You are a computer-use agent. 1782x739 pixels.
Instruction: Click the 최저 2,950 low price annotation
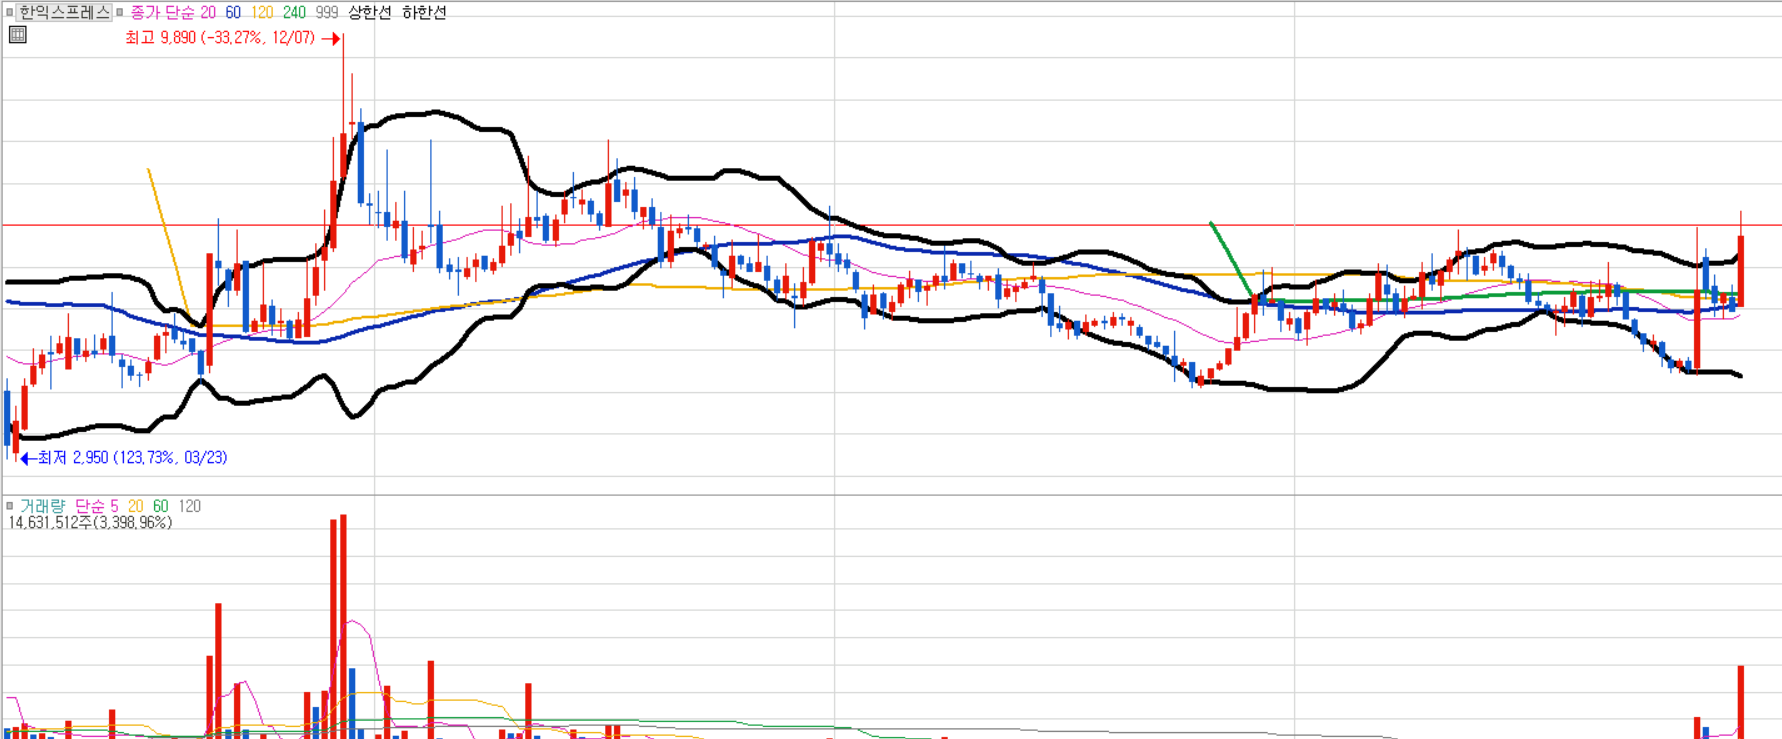(x=132, y=458)
